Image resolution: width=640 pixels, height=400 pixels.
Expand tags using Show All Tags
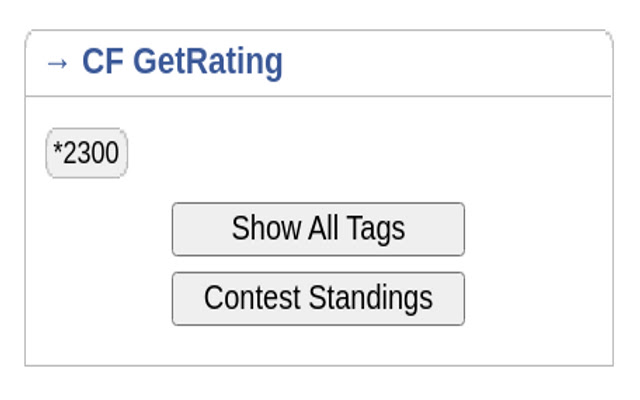[318, 229]
